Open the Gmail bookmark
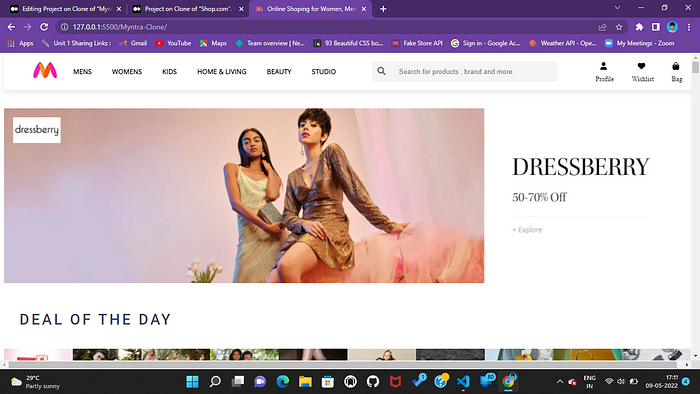Image resolution: width=700 pixels, height=394 pixels. coord(133,43)
